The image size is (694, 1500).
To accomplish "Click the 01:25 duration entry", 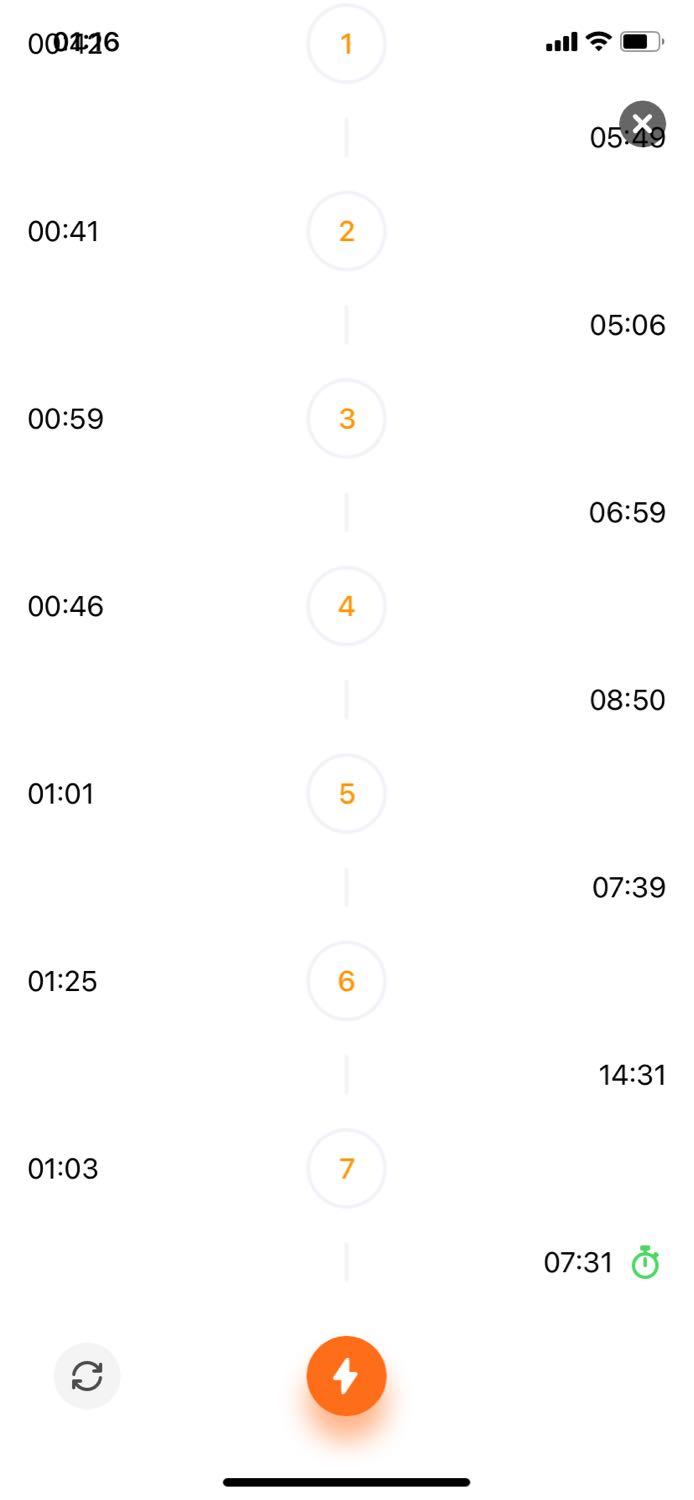I will [63, 981].
